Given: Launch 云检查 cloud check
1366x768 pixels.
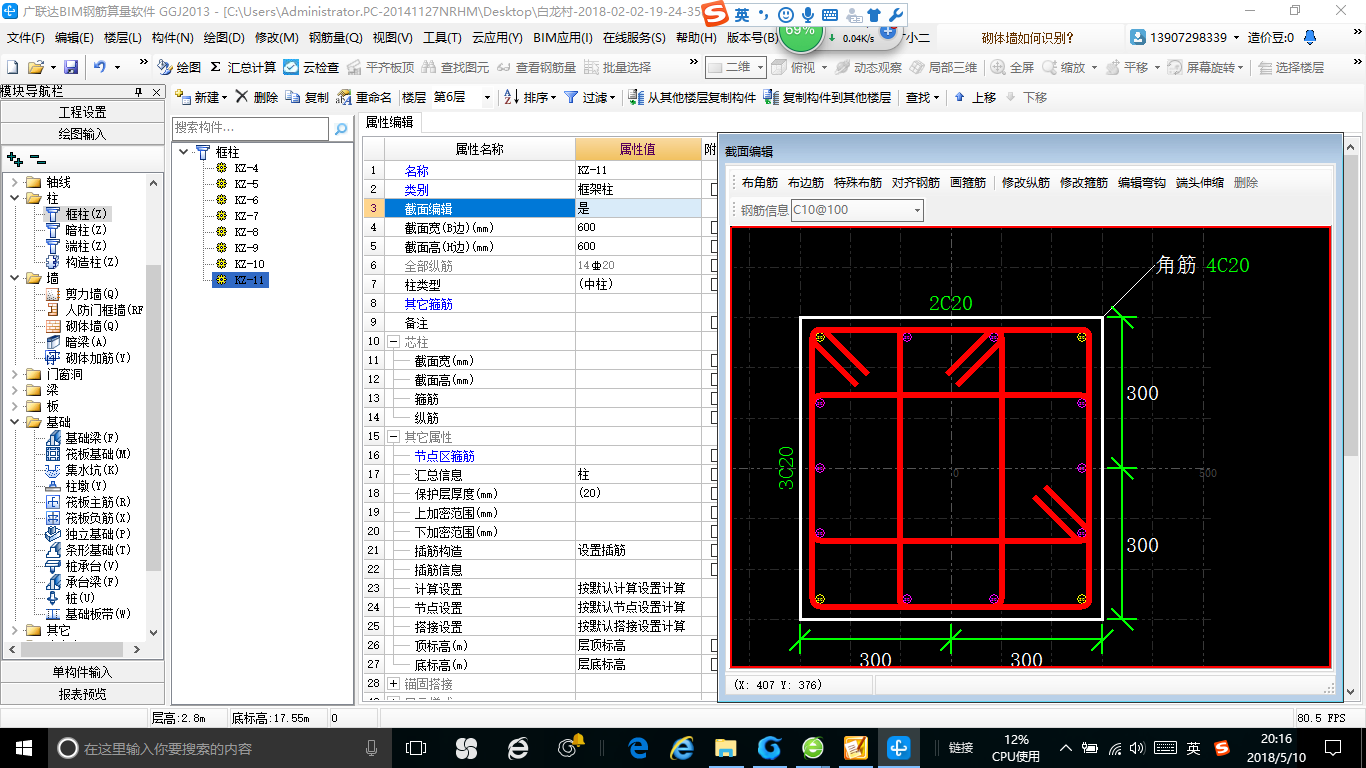Looking at the screenshot, I should 311,67.
